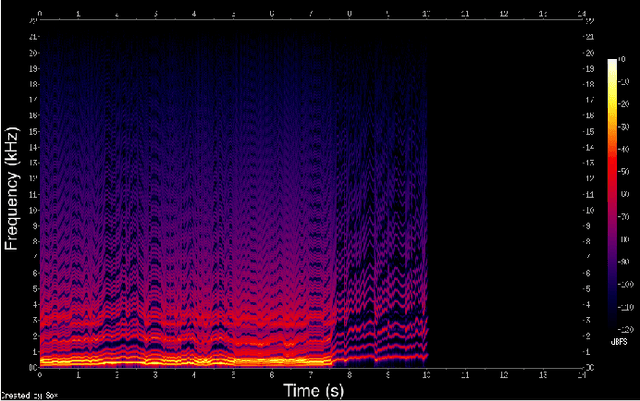Click the 15 kHz tick on right frequency axis
The height and width of the screenshot is (401, 640).
tap(590, 131)
